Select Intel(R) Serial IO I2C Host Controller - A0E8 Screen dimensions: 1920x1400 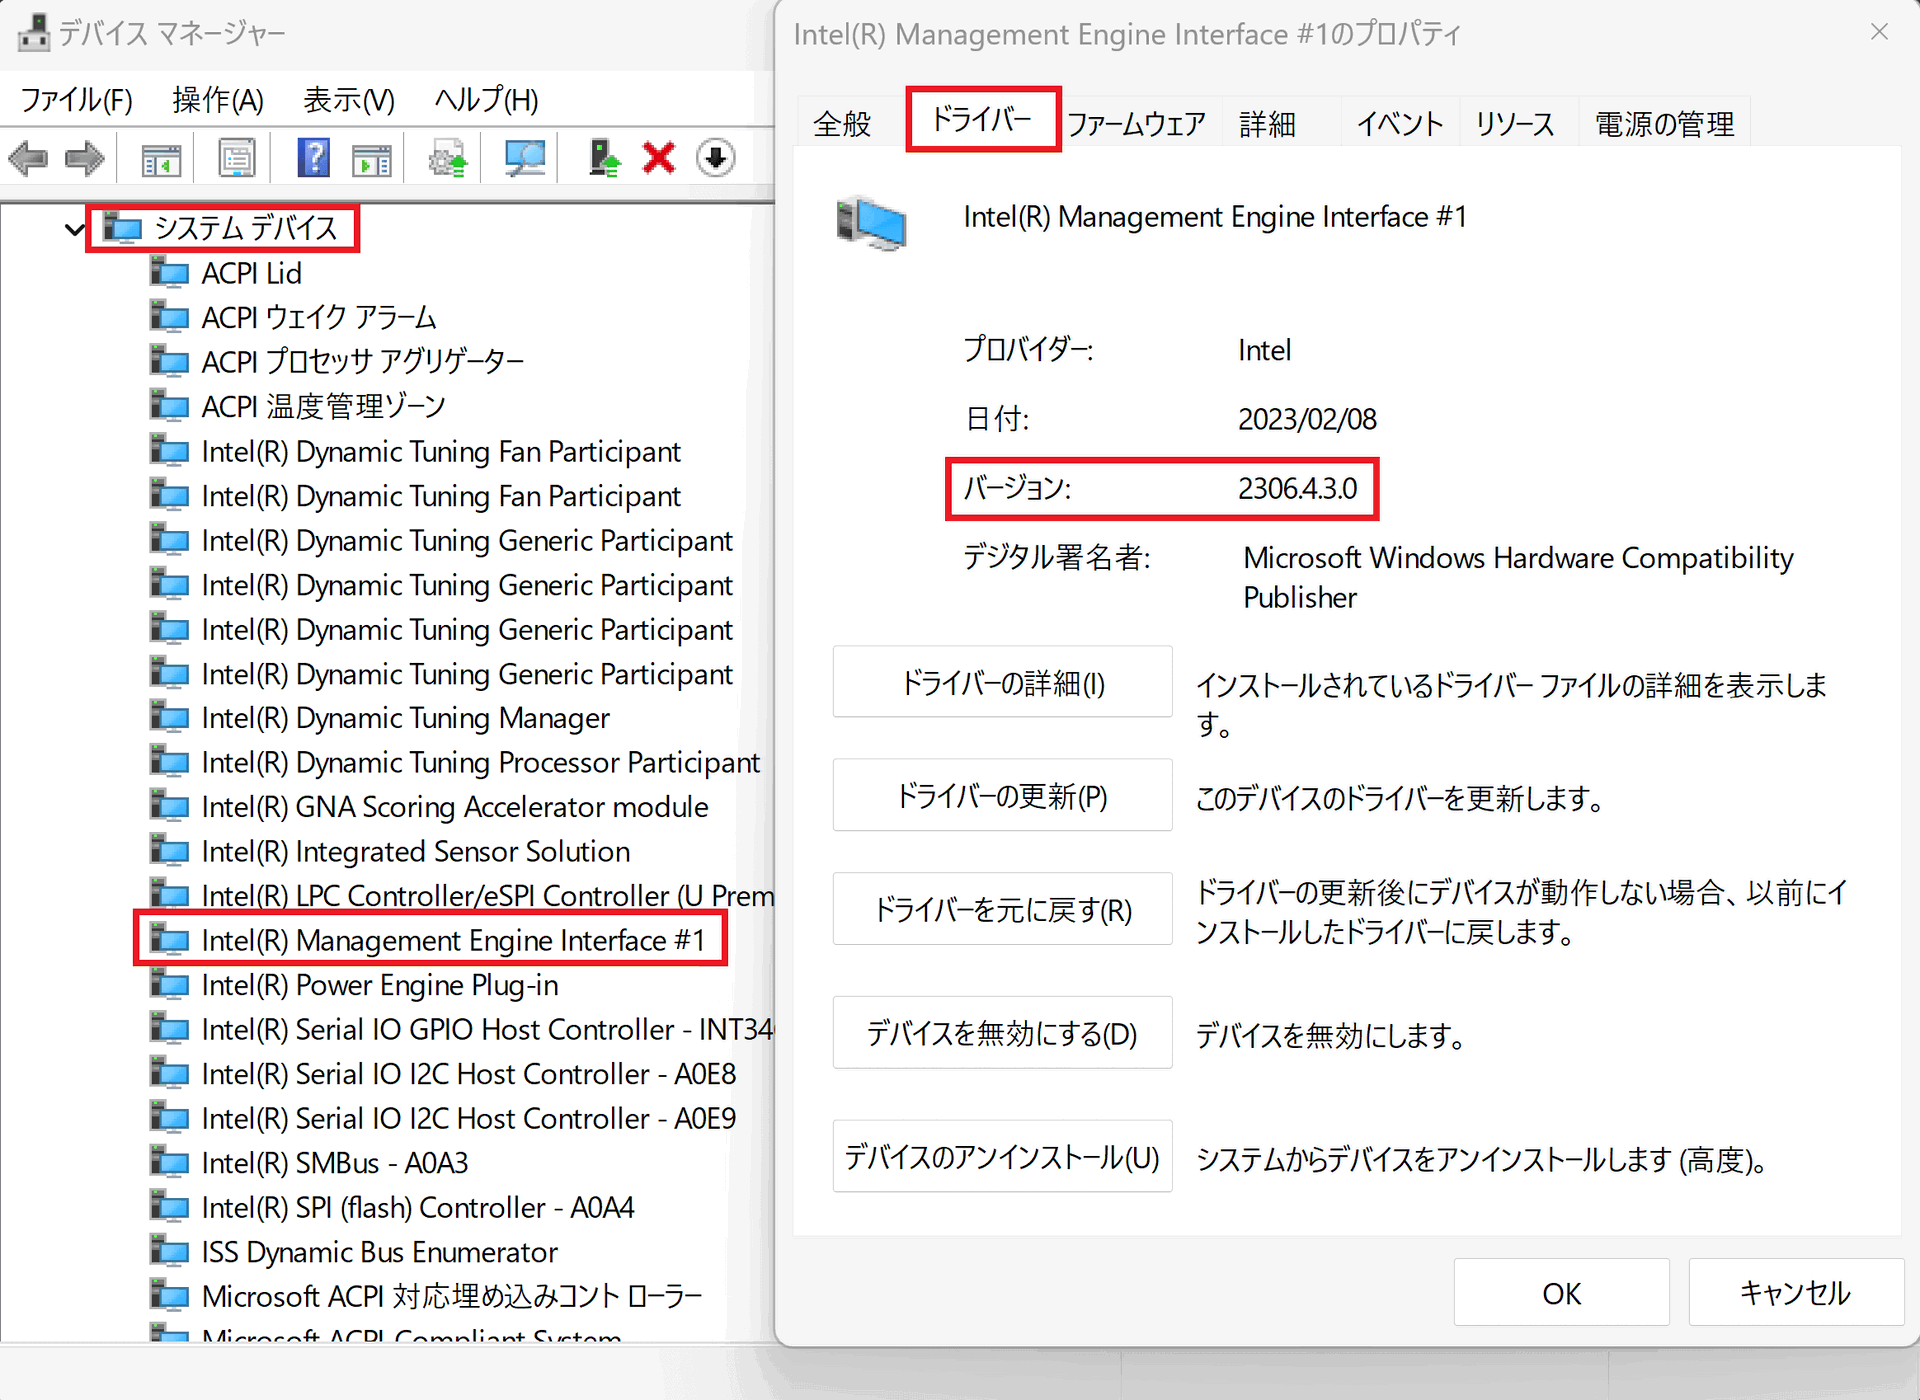pyautogui.click(x=469, y=1073)
